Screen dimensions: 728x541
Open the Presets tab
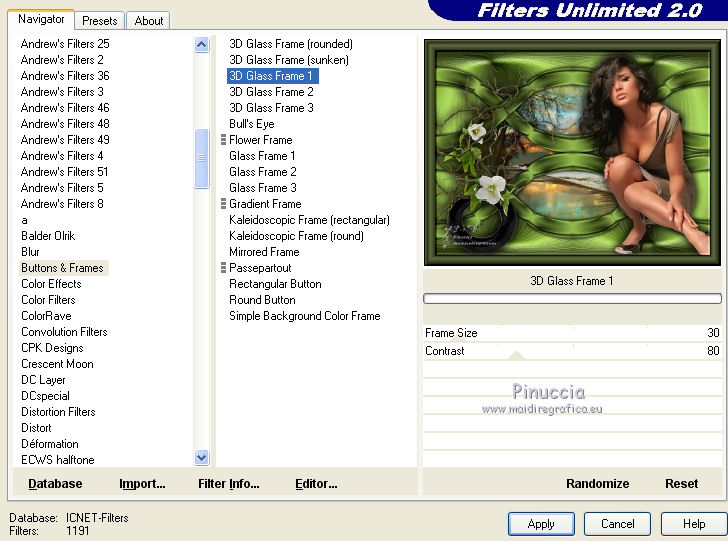[x=99, y=21]
